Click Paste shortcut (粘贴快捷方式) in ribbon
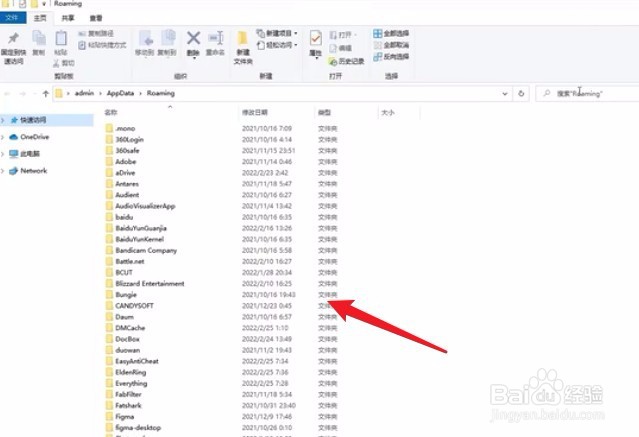The image size is (639, 437). point(102,45)
